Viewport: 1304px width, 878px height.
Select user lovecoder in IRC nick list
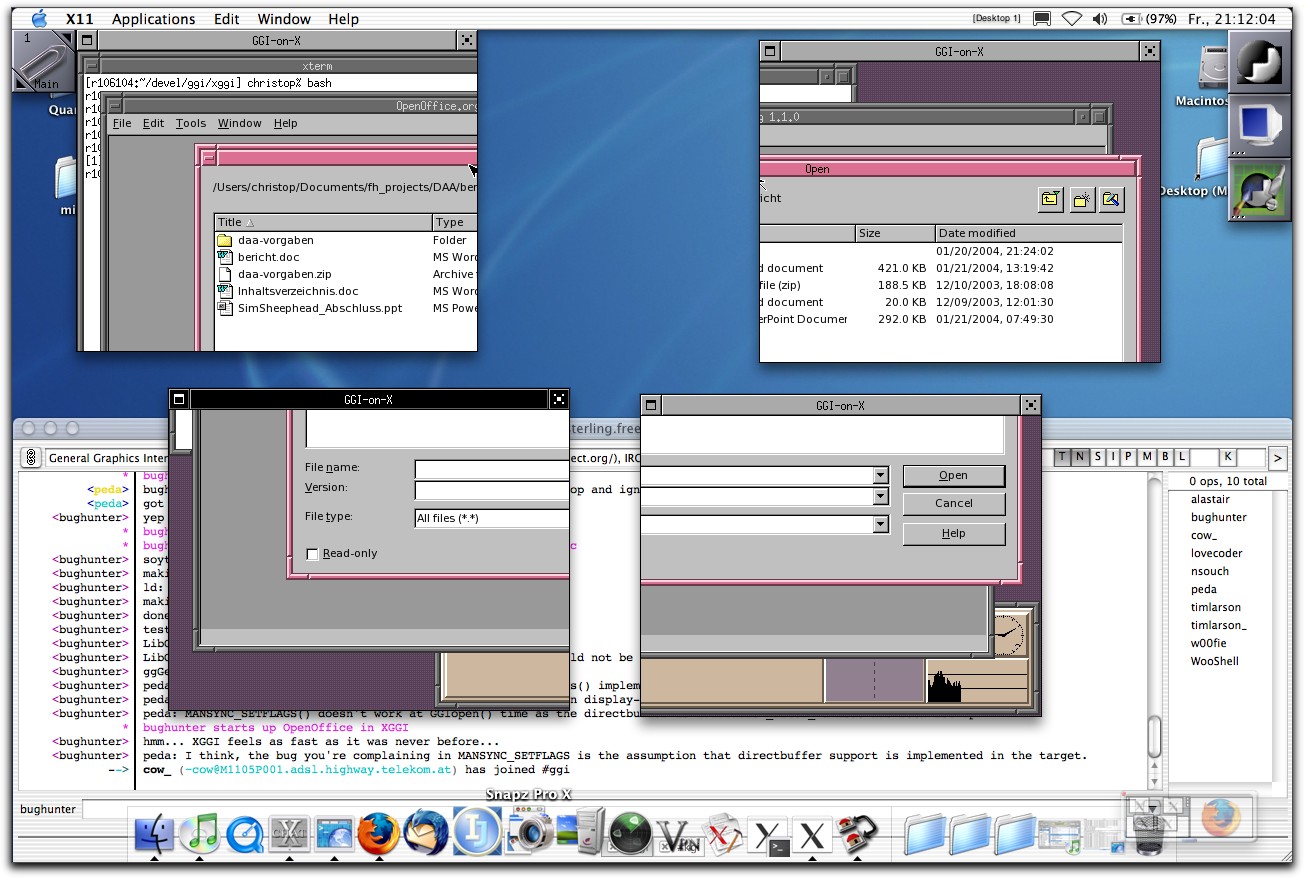click(1216, 553)
